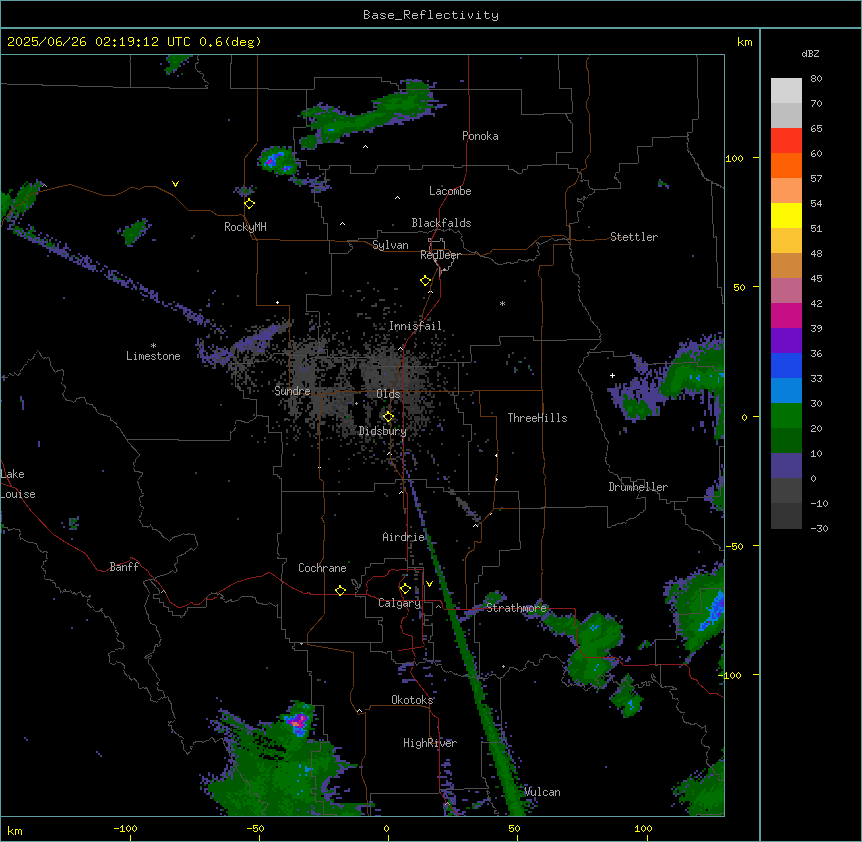Click the -100 tick label on horizontal axis
The image size is (862, 842).
(x=125, y=828)
